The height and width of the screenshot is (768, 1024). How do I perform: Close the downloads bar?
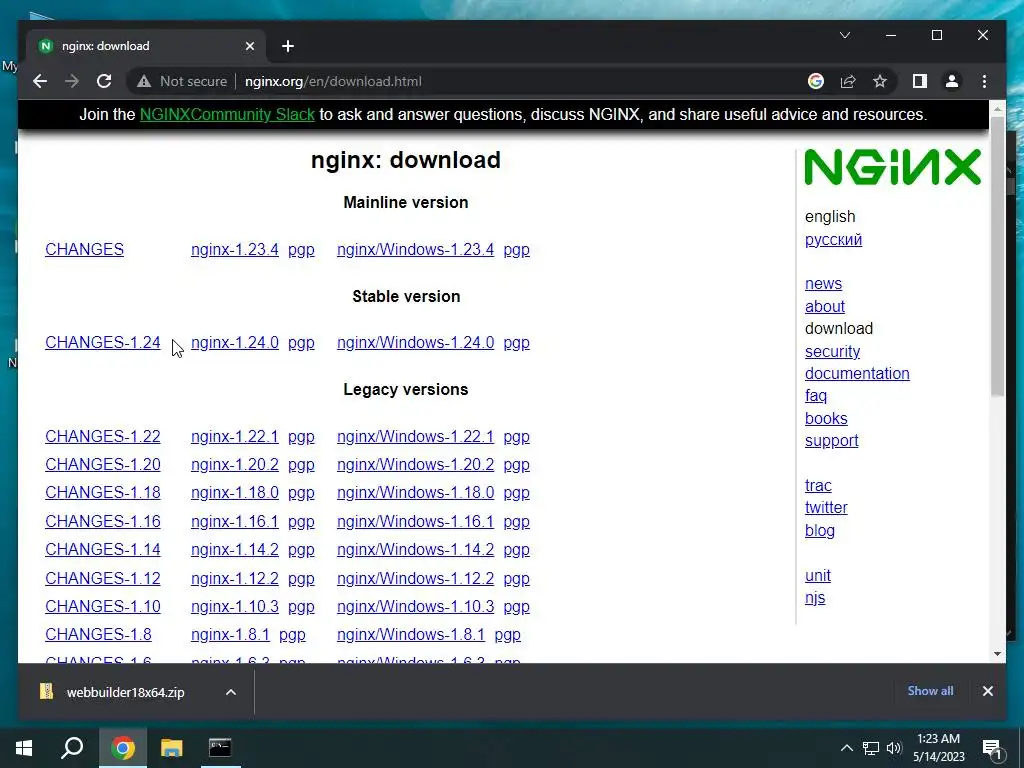tap(987, 691)
